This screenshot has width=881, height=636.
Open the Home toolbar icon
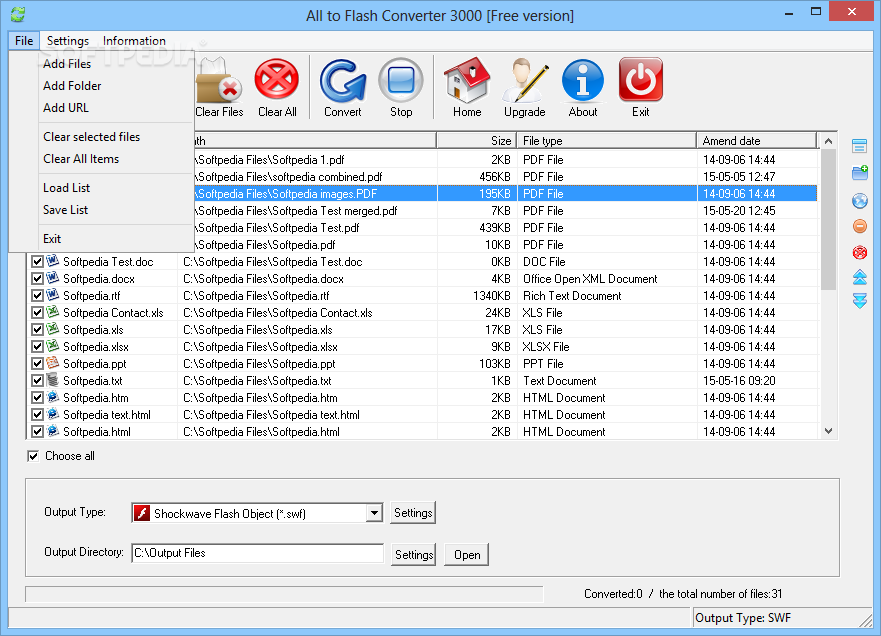point(467,80)
